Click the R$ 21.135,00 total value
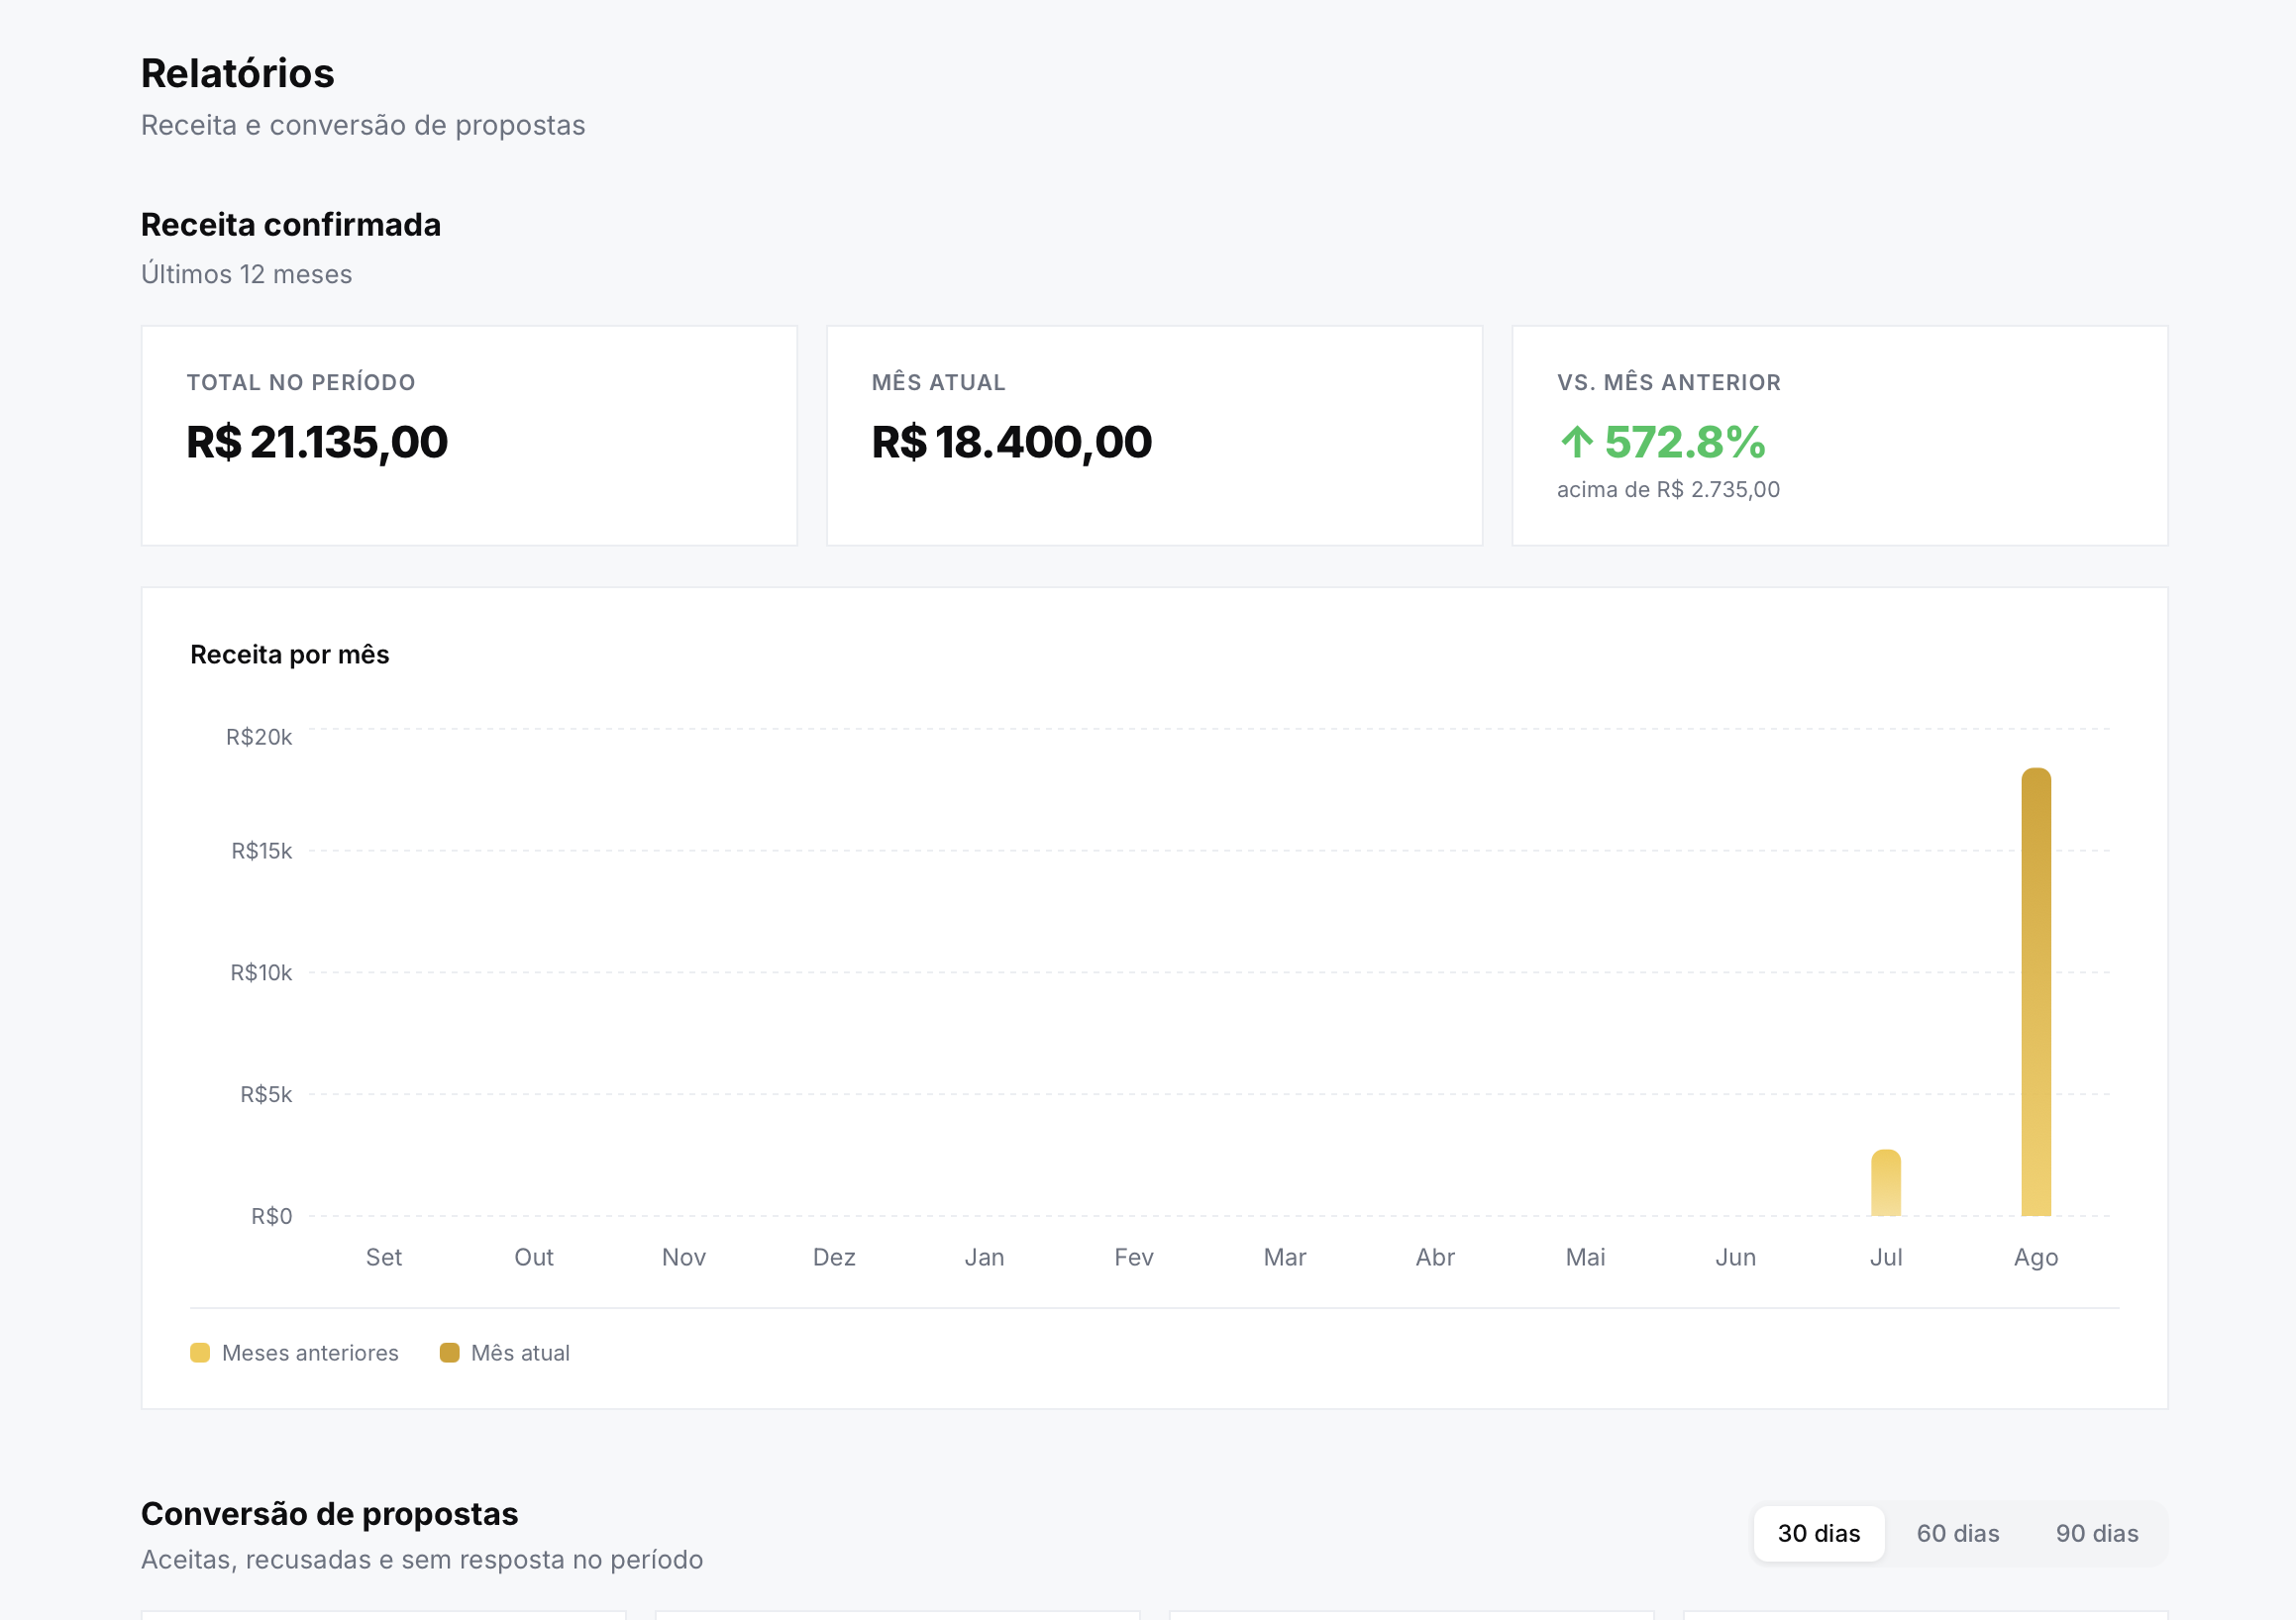The height and width of the screenshot is (1620, 2296). tap(317, 442)
